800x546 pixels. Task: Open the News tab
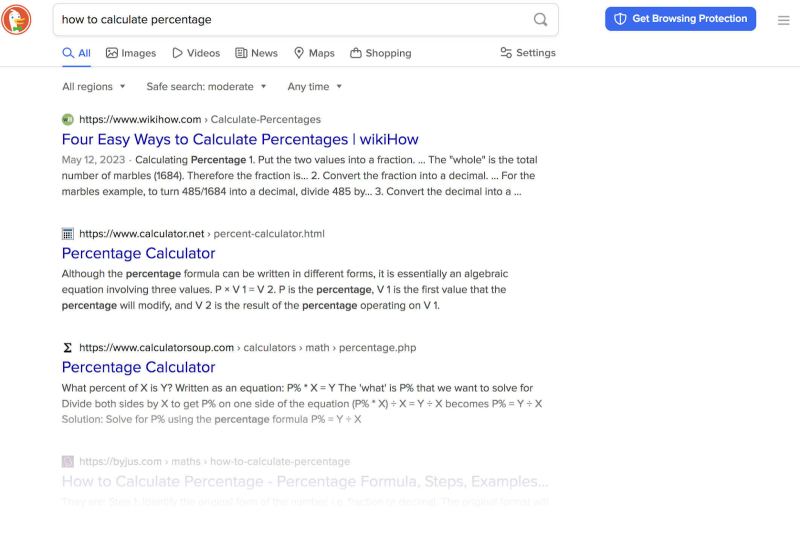257,53
